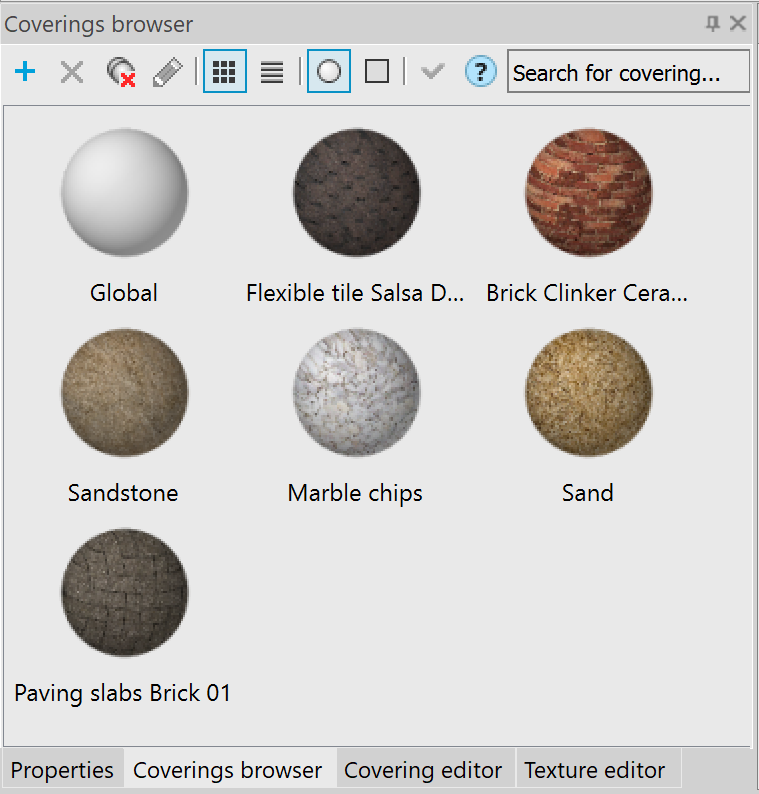Click the remove unused coverings icon
Viewport: 759px width, 794px height.
[x=120, y=72]
